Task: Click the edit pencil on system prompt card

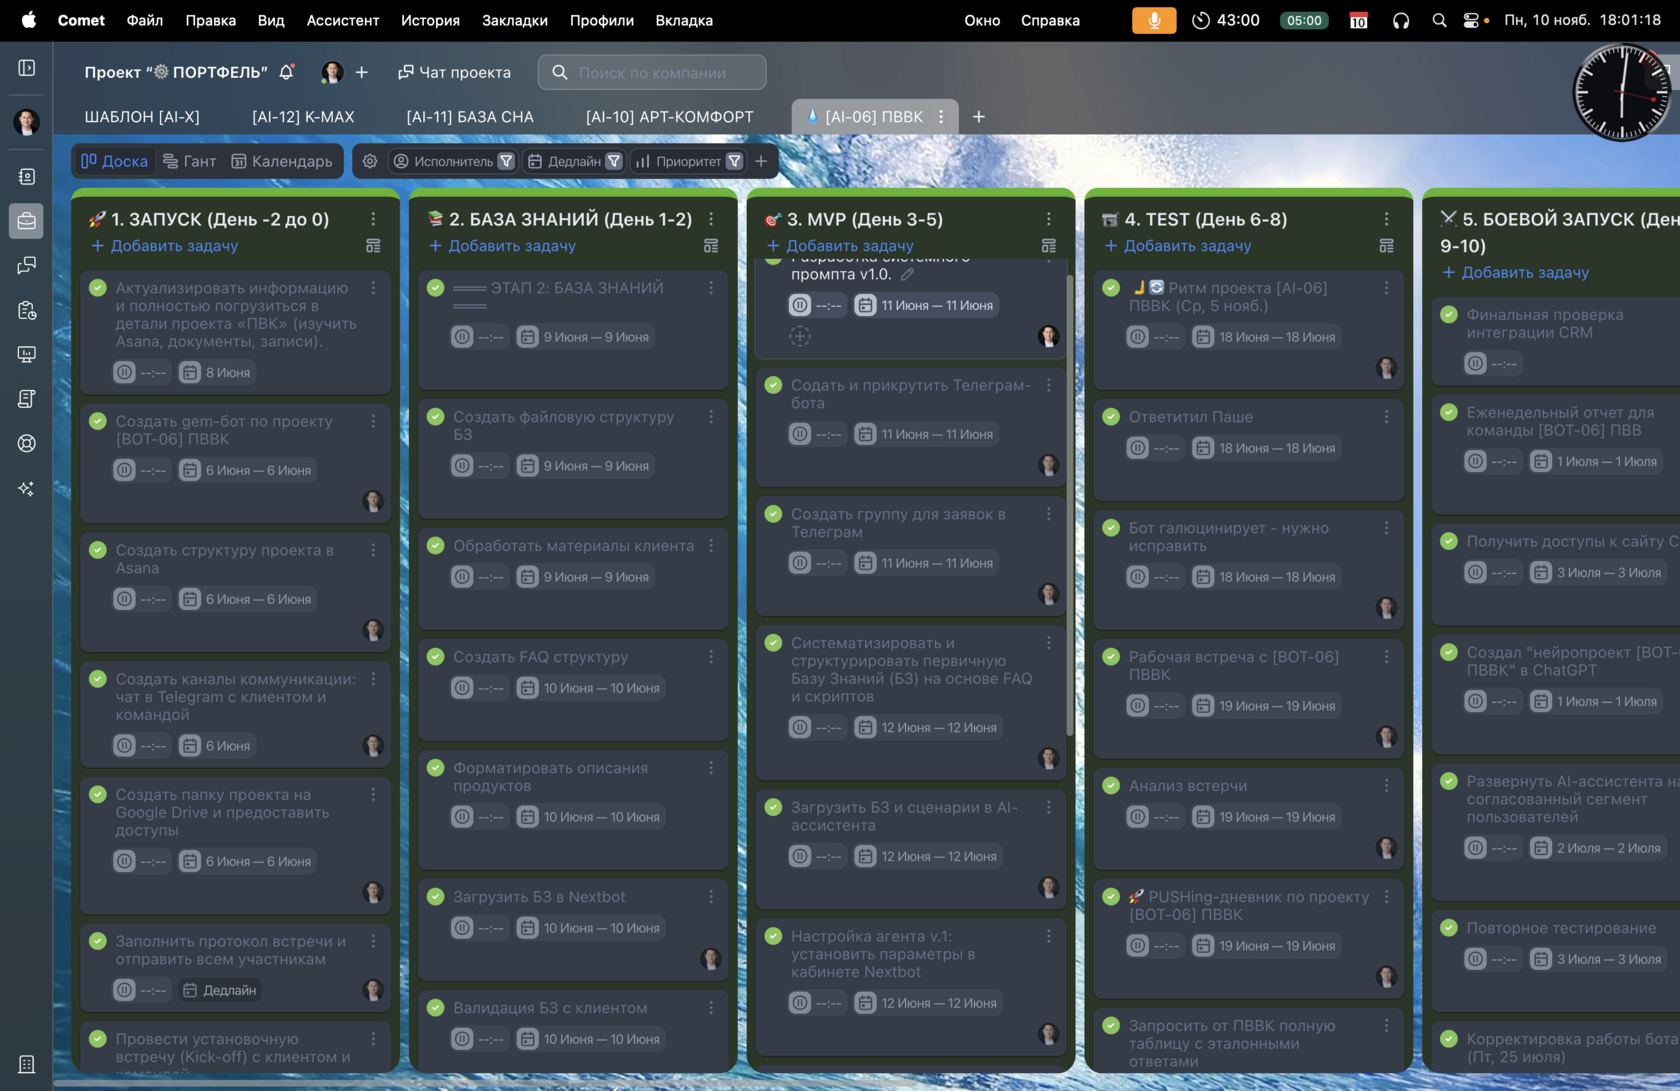Action: (907, 274)
